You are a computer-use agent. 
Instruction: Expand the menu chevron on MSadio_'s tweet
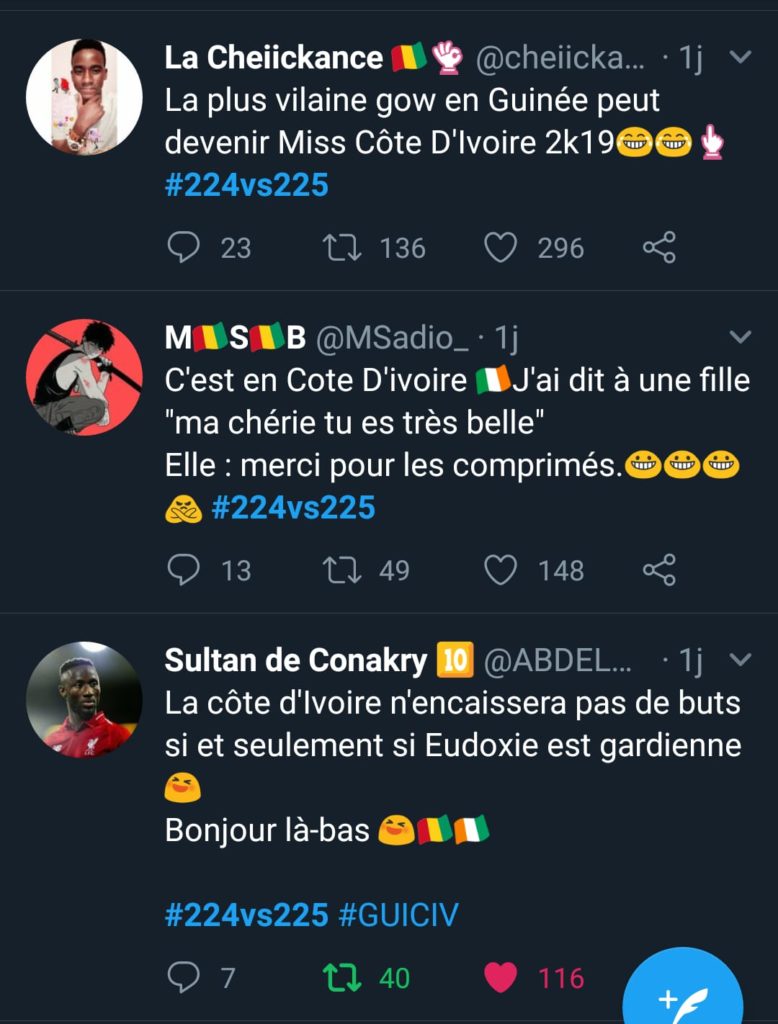point(741,336)
